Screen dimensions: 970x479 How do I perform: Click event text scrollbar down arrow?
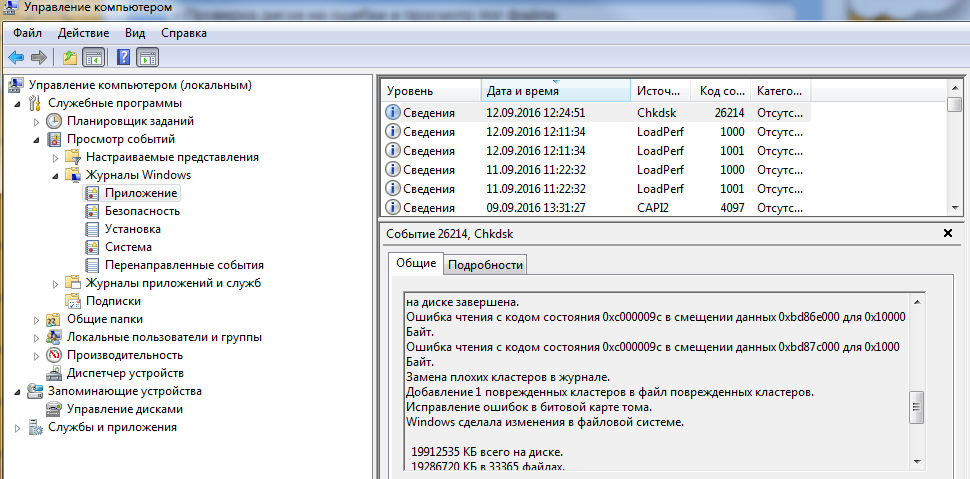click(x=917, y=462)
